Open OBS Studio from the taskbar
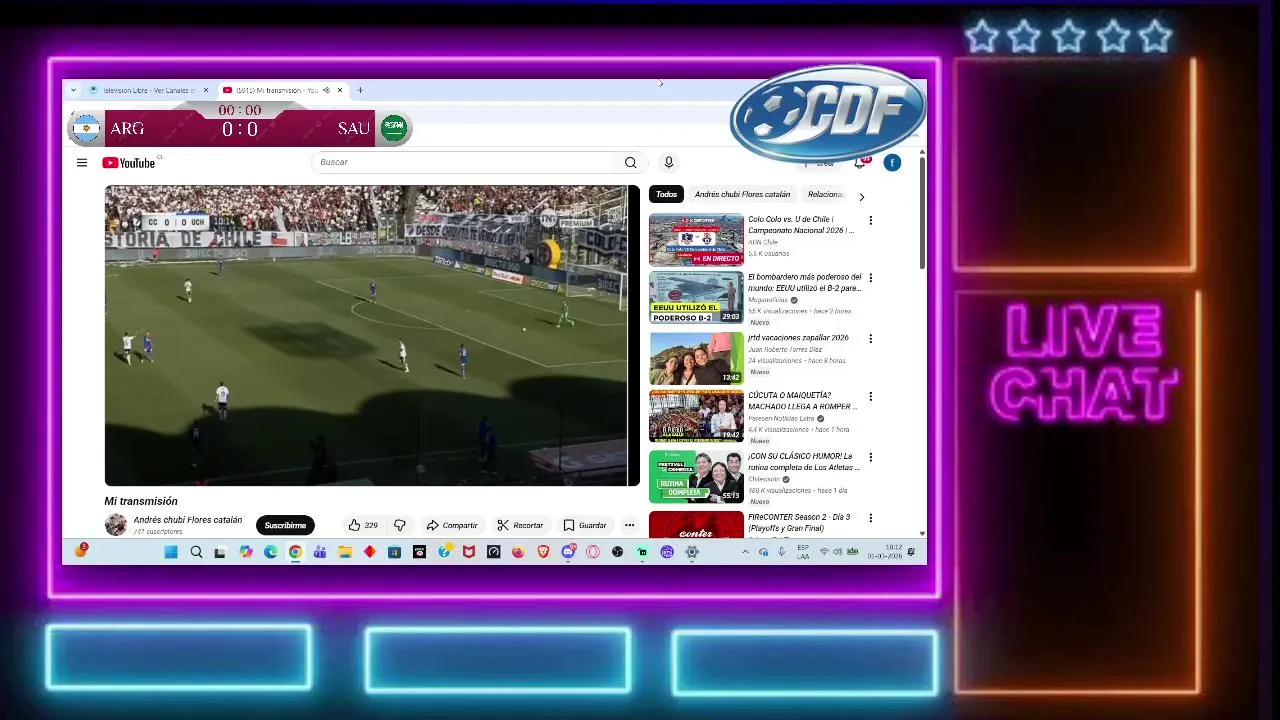The width and height of the screenshot is (1280, 720). coord(617,552)
